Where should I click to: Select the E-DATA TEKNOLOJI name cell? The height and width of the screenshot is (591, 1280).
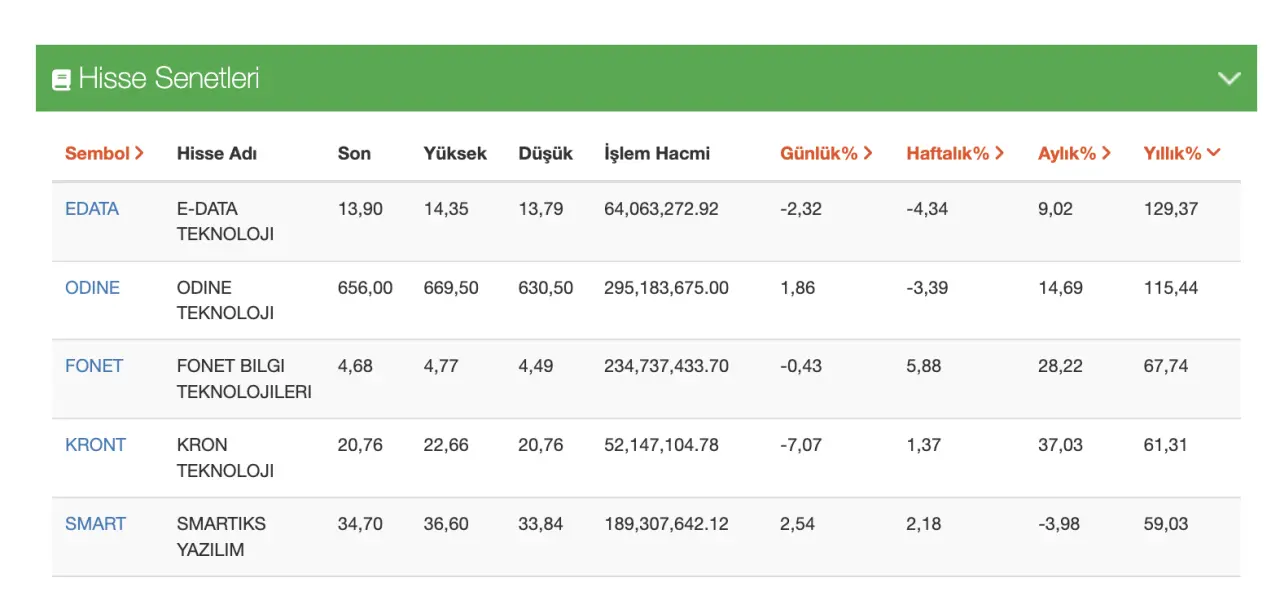pyautogui.click(x=225, y=221)
